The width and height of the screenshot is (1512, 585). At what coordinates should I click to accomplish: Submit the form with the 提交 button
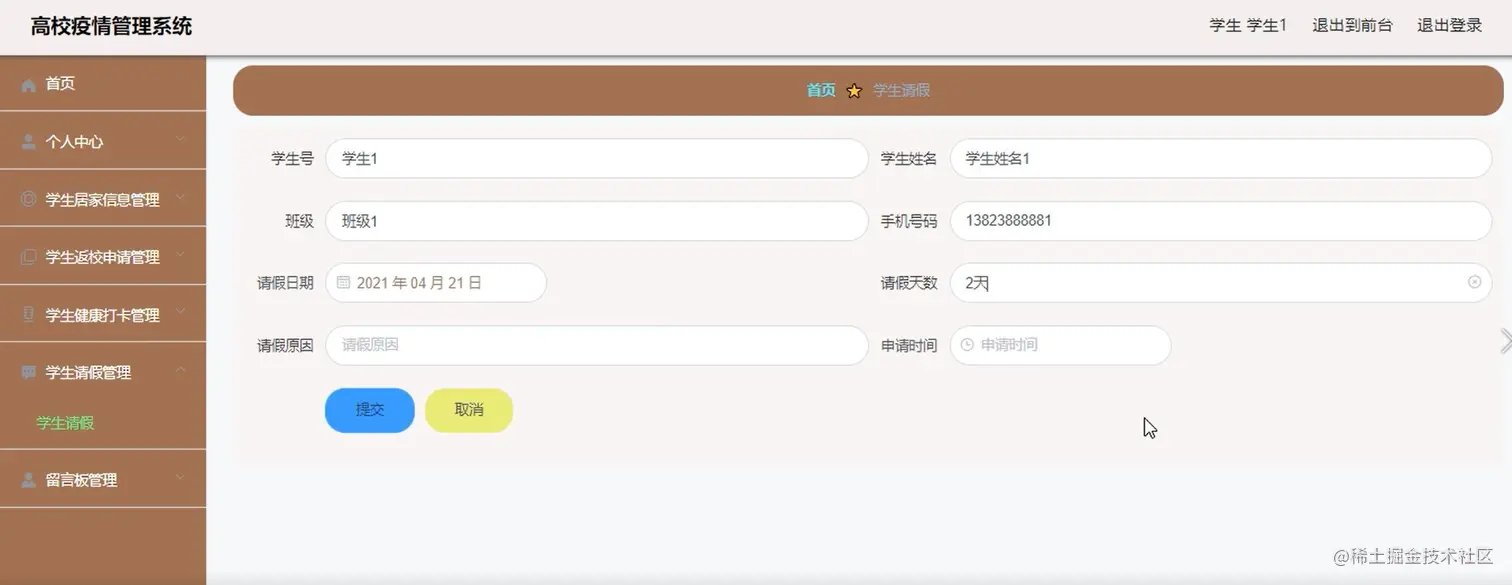coord(368,410)
